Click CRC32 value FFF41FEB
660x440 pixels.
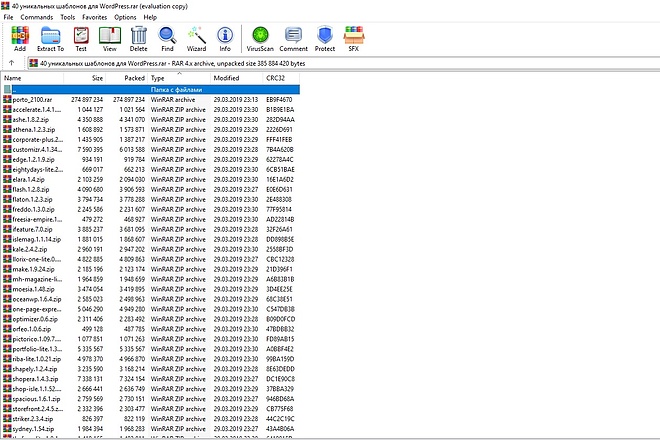tap(279, 139)
